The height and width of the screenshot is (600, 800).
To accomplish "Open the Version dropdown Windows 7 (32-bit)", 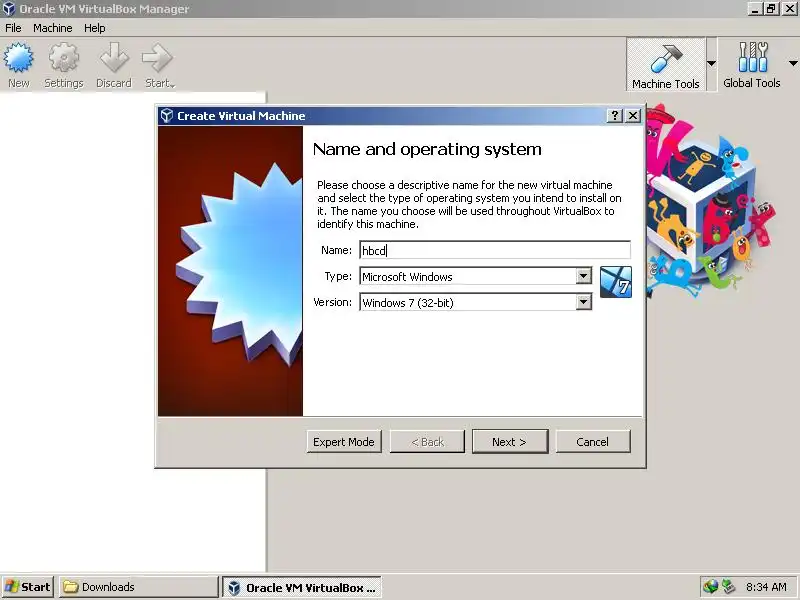I will 476,303.
